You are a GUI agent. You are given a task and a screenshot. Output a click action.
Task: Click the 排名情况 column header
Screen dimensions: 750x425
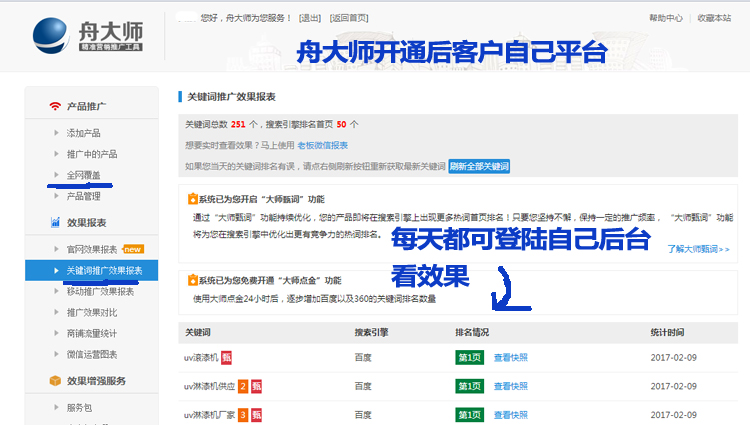click(472, 332)
